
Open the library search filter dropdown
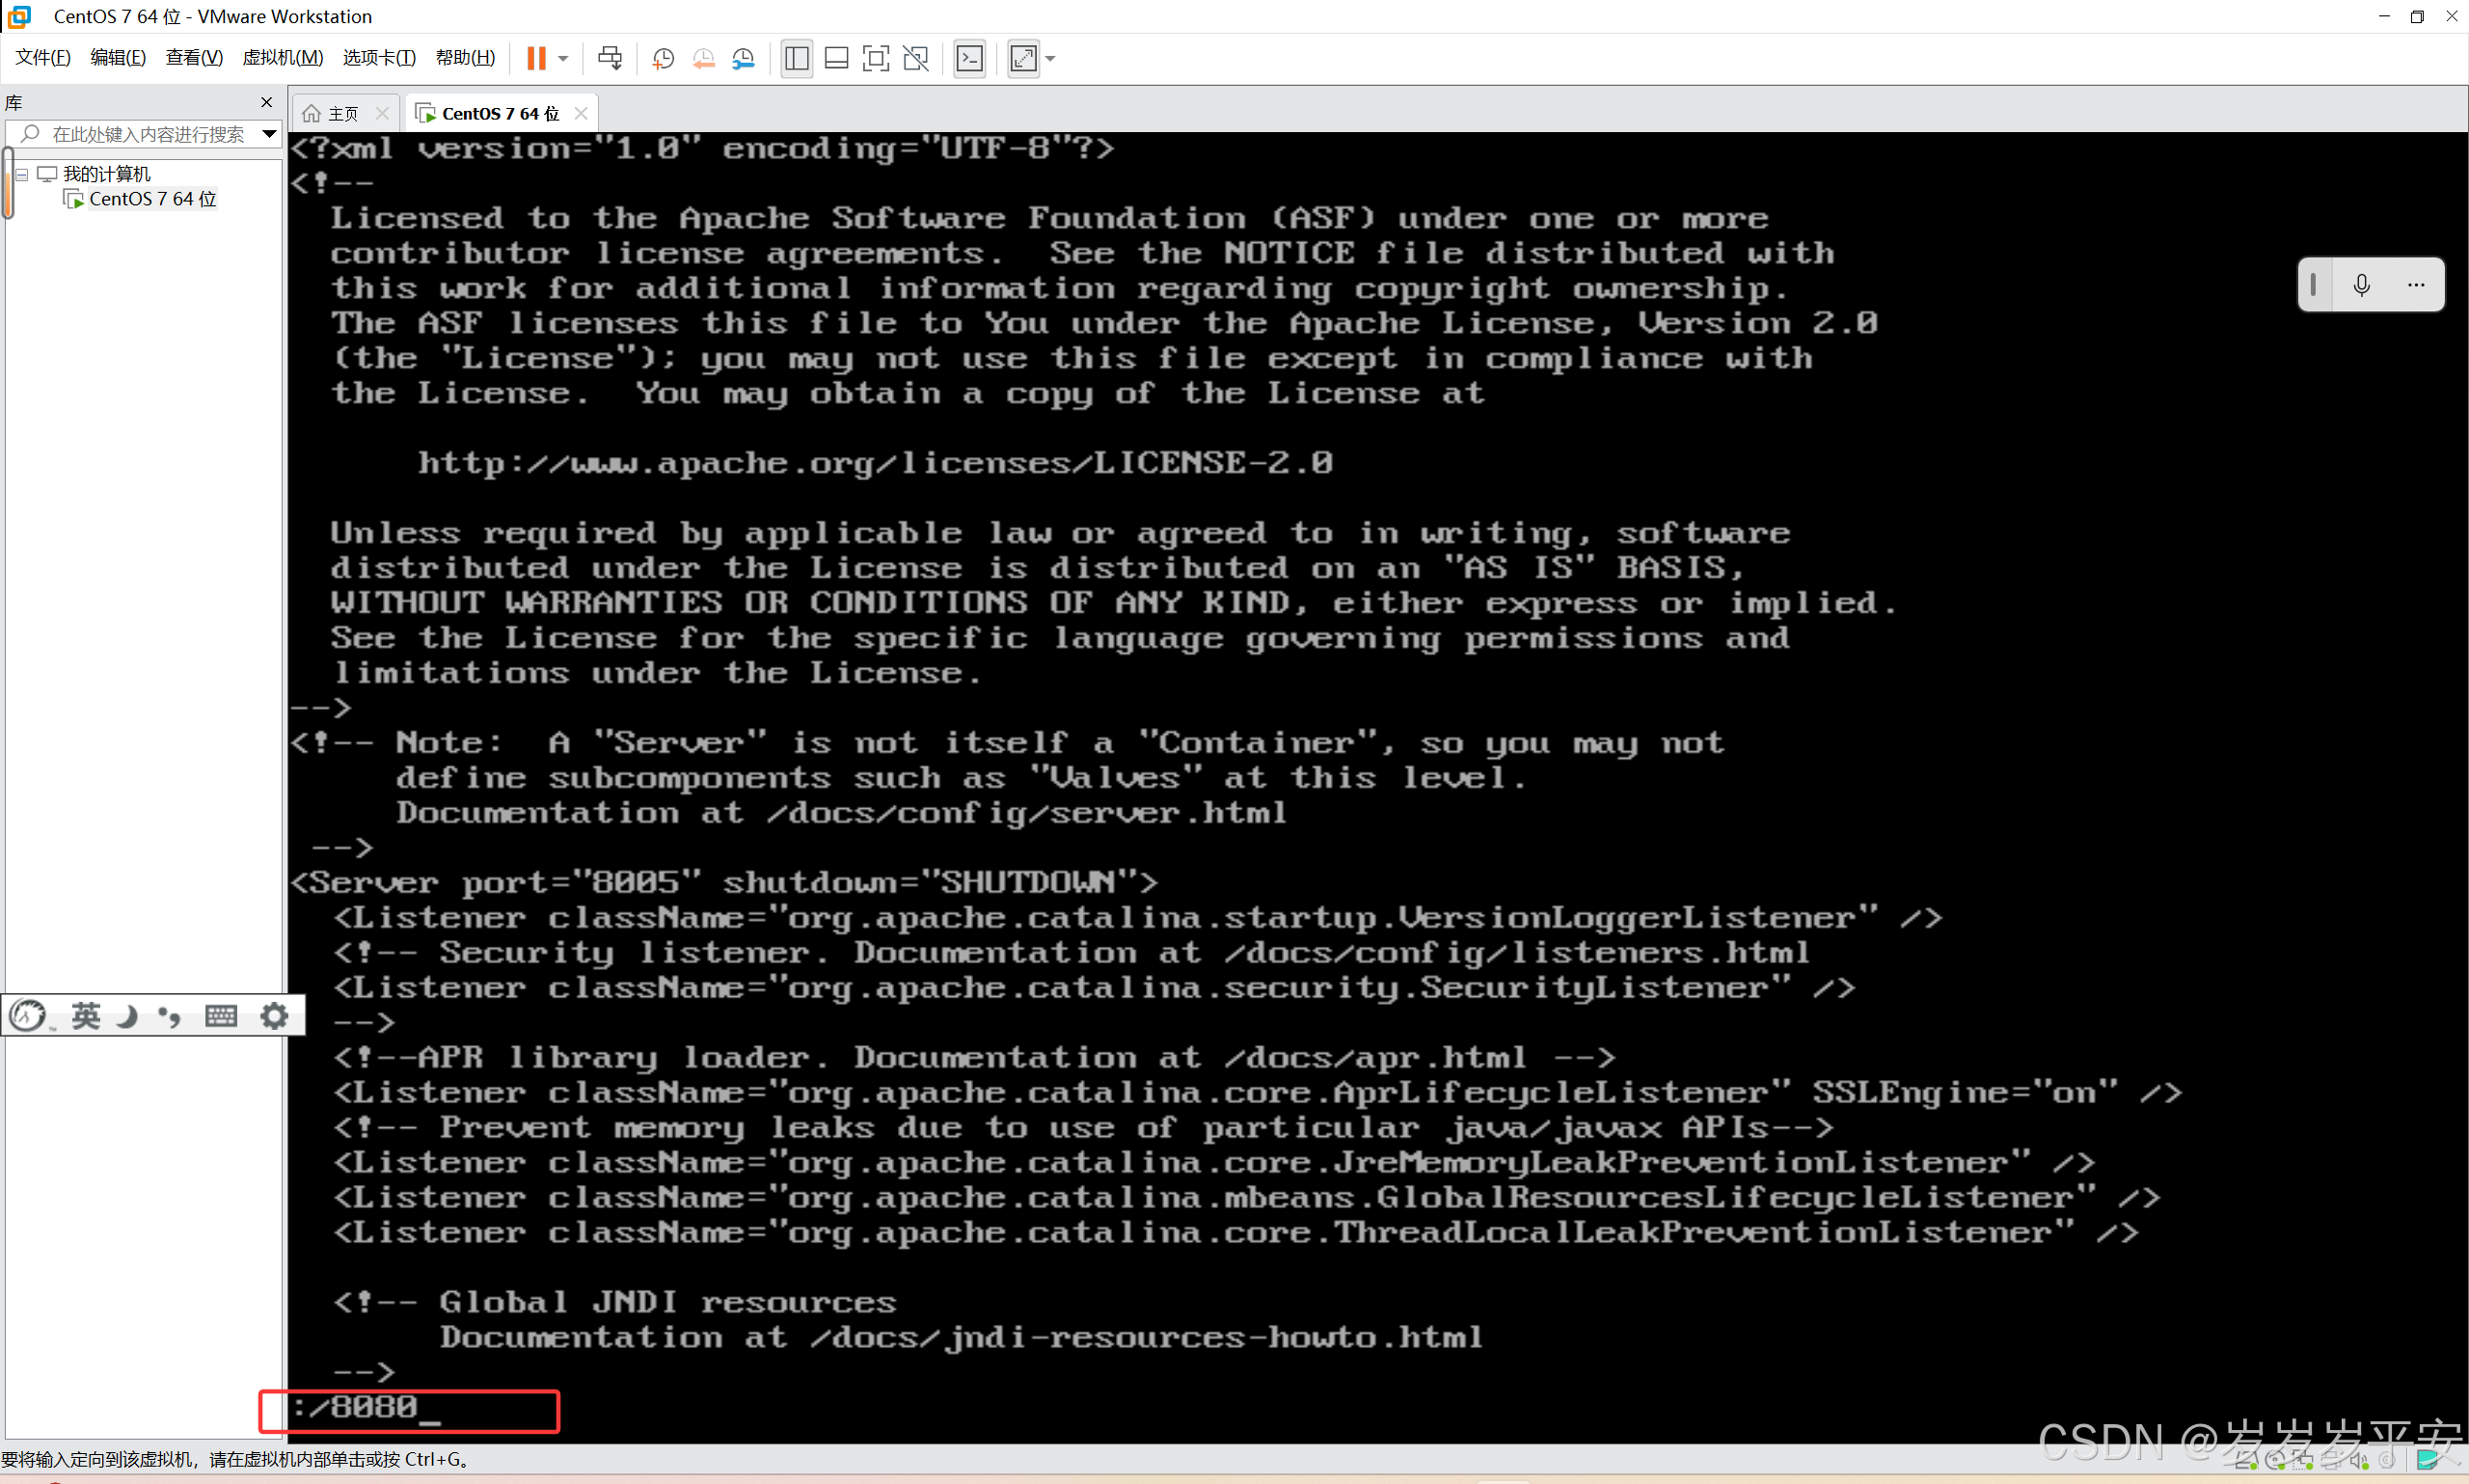point(269,134)
